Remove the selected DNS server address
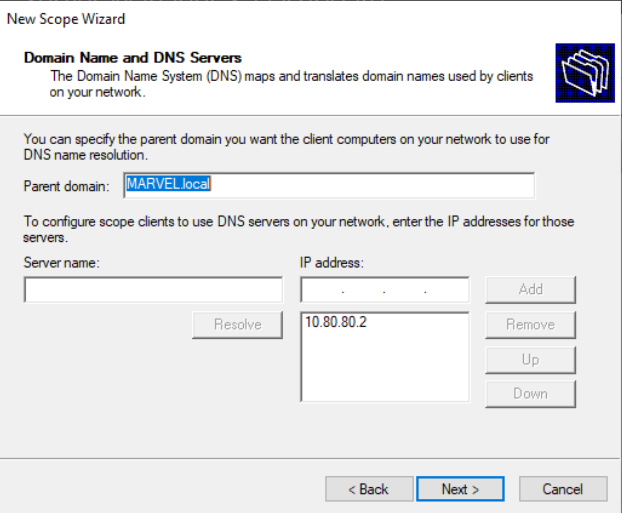The height and width of the screenshot is (513, 622). pos(530,324)
